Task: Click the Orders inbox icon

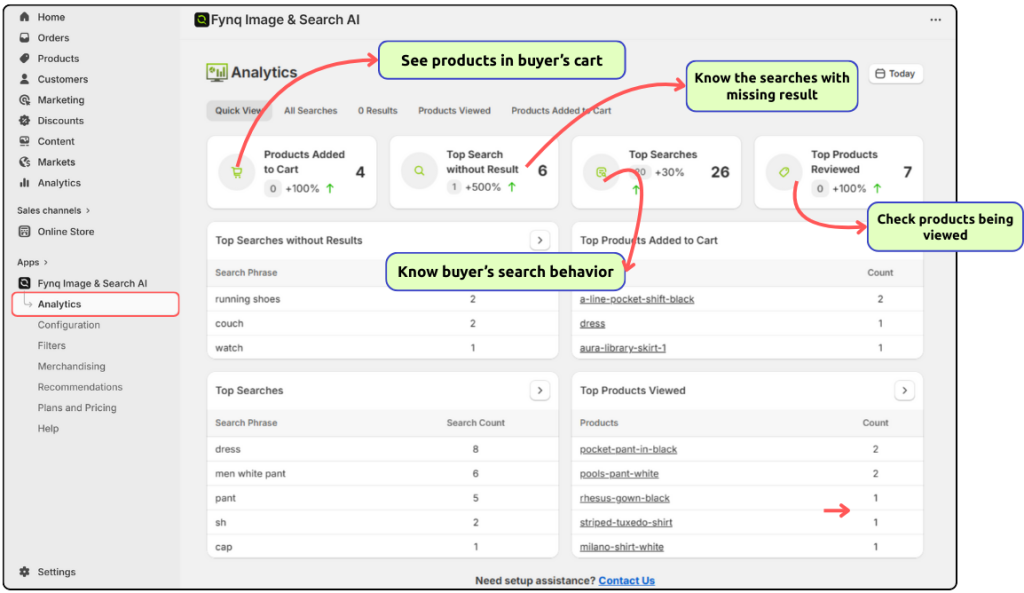Action: coord(24,38)
